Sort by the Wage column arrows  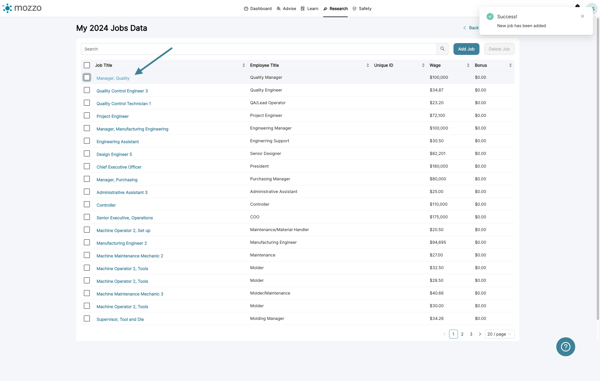(x=468, y=65)
